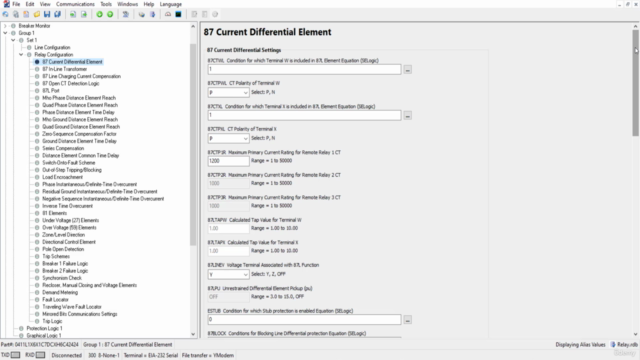Screen dimensions: 640x360
Task: Expand the Breaker Monitor tree node
Action: tap(5, 26)
